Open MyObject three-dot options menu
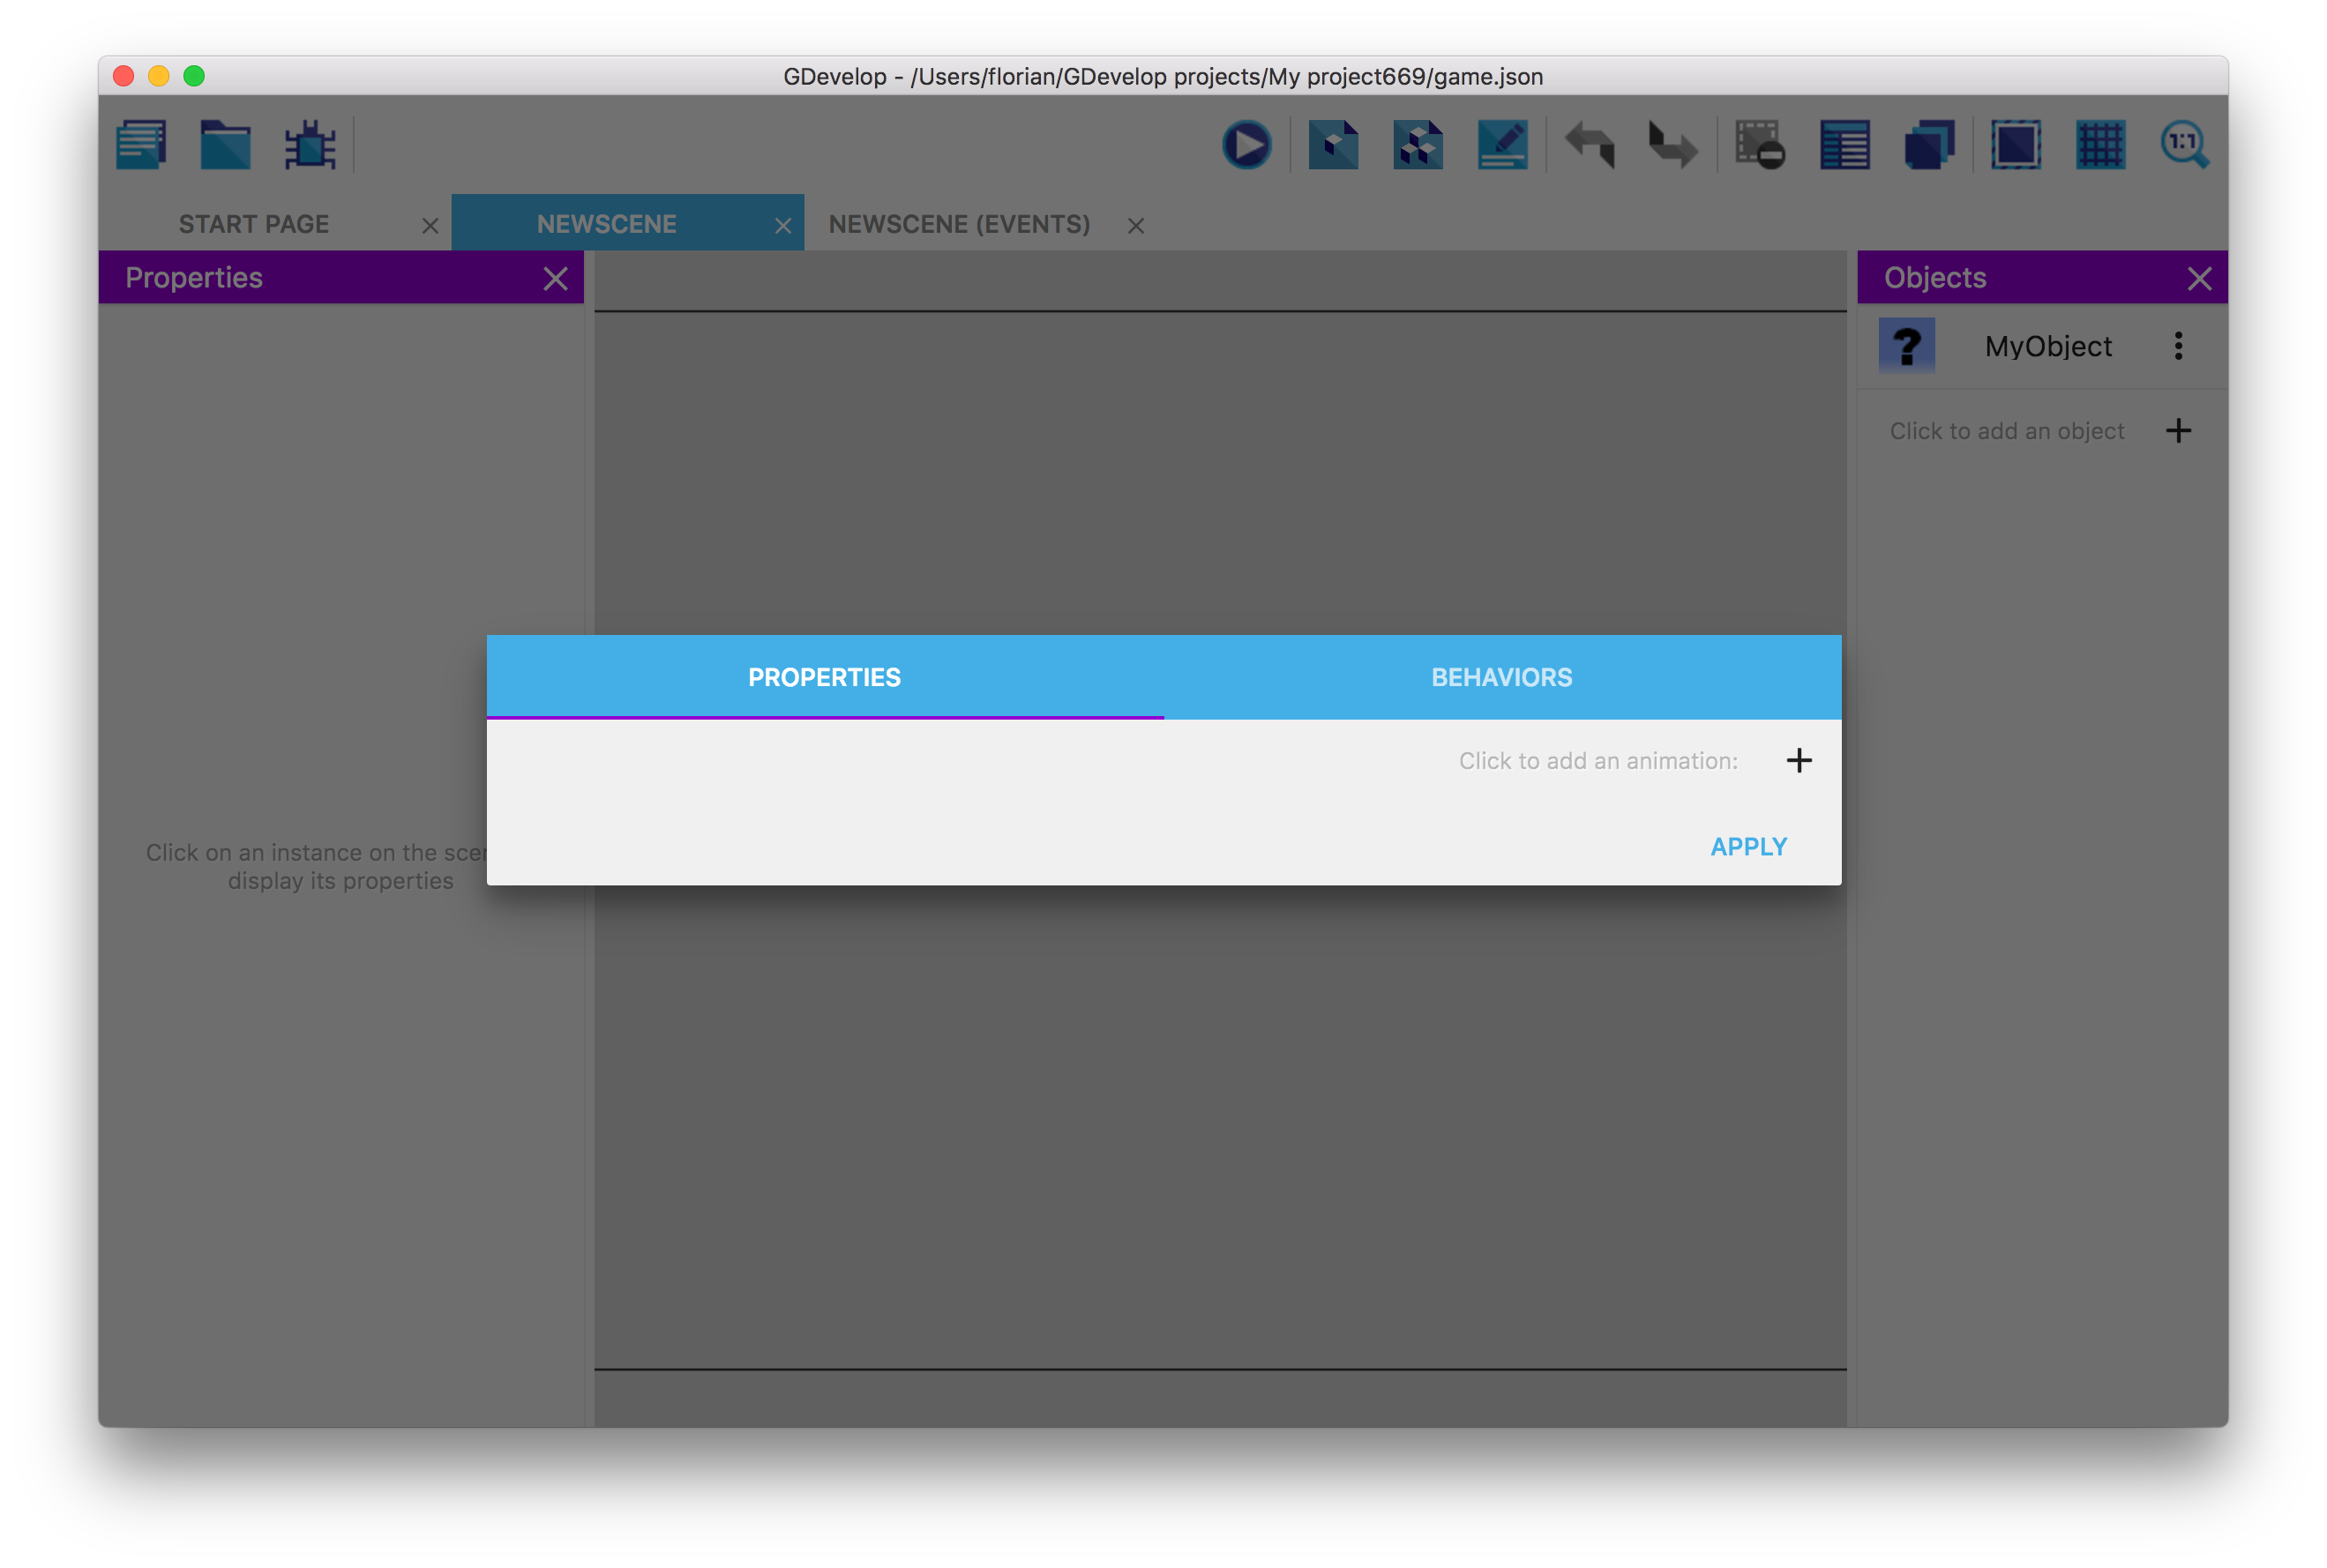Screen dimensions: 2327x1568 tap(2178, 346)
